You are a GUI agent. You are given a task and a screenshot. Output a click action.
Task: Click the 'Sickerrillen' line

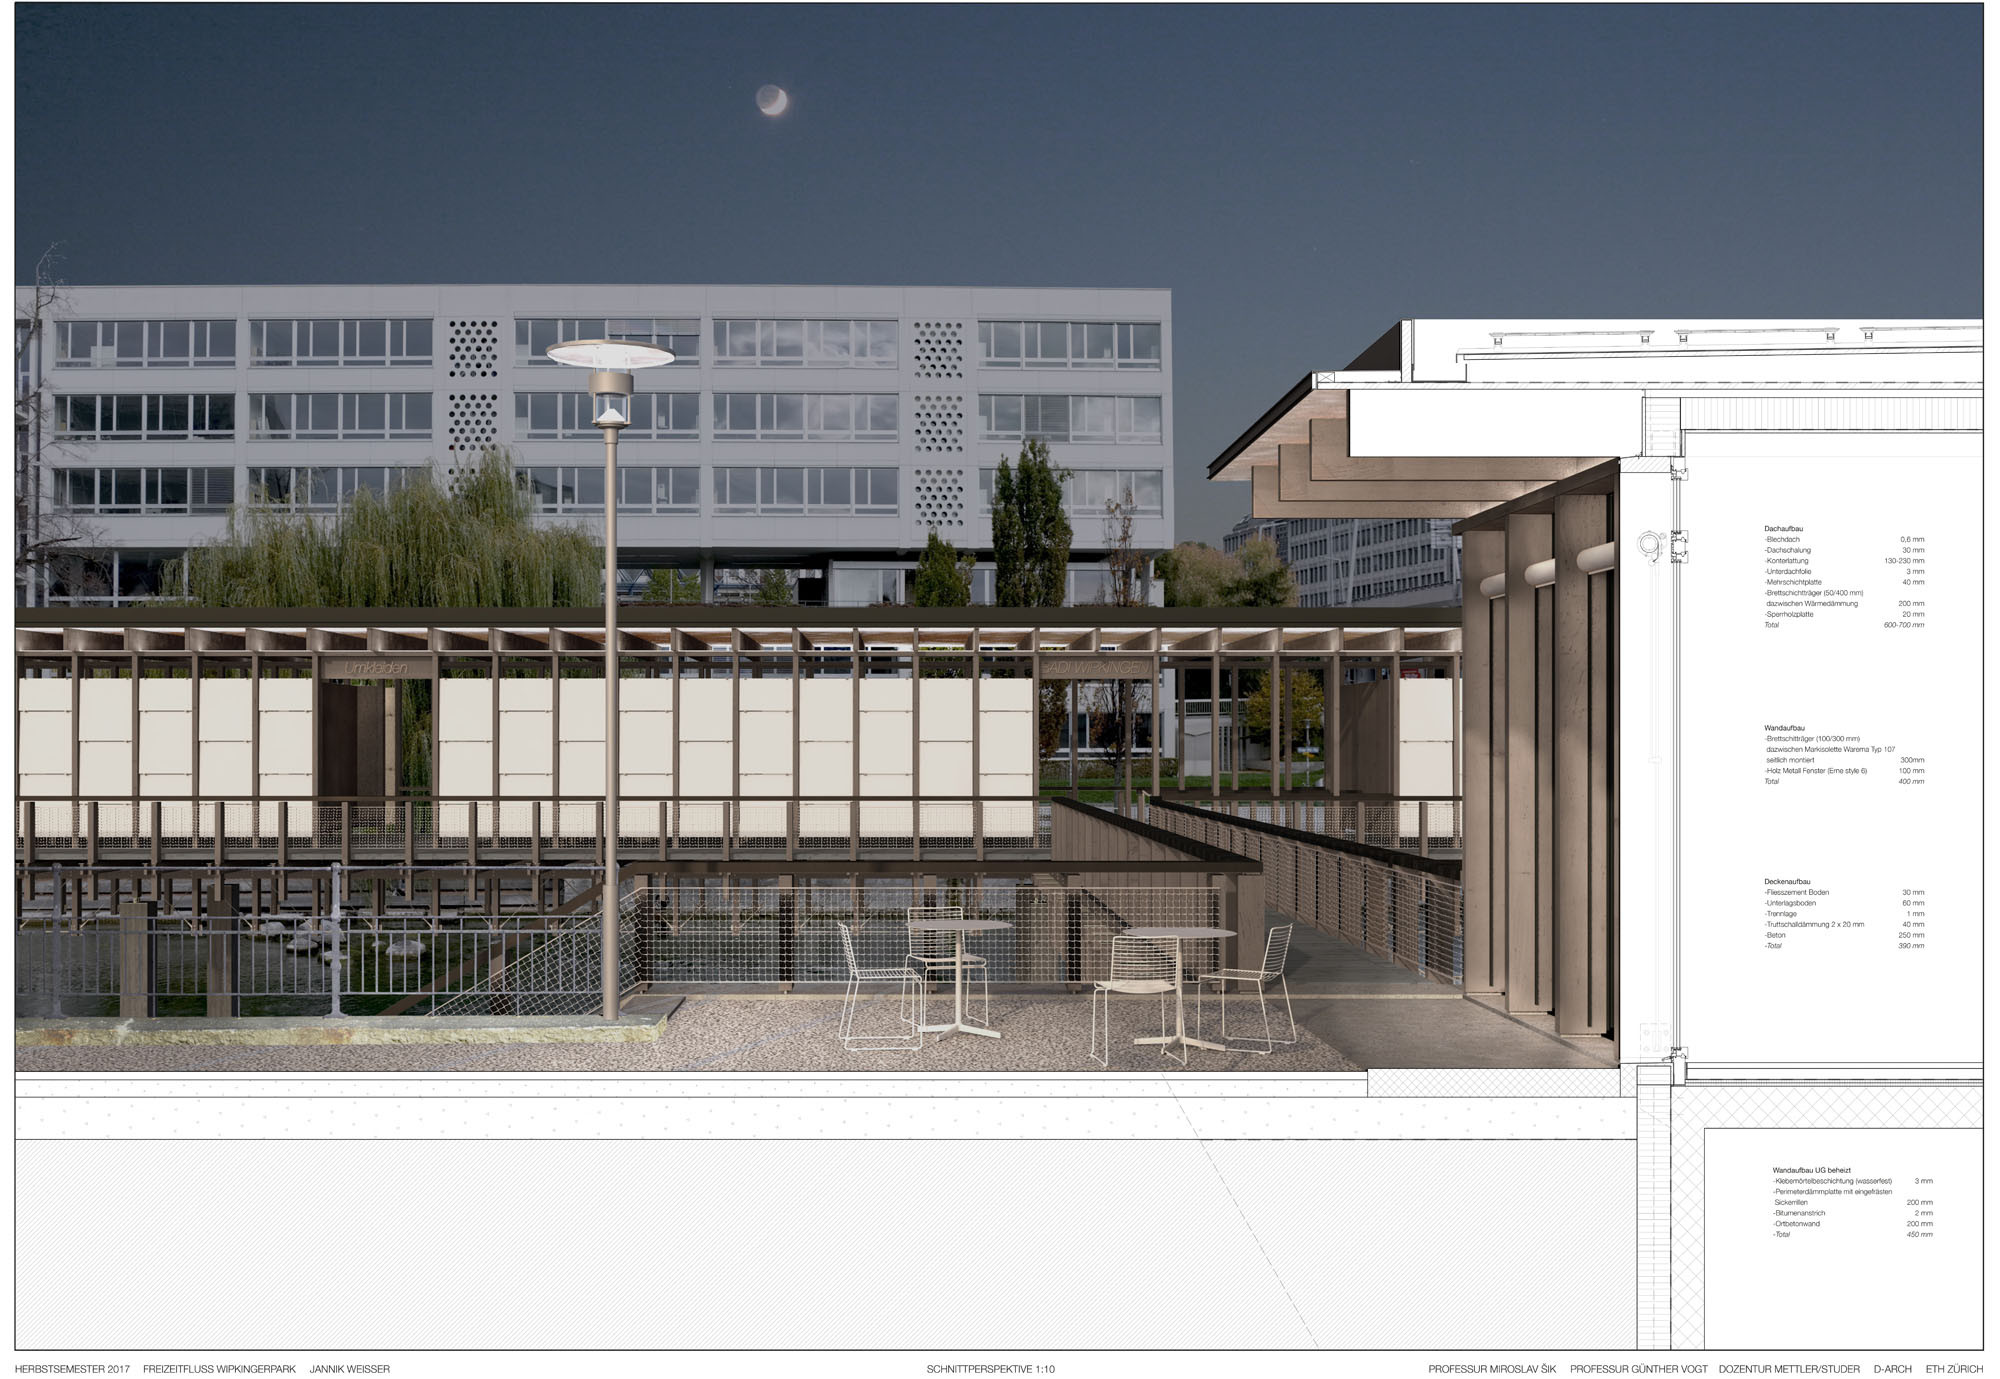pyautogui.click(x=1790, y=1202)
